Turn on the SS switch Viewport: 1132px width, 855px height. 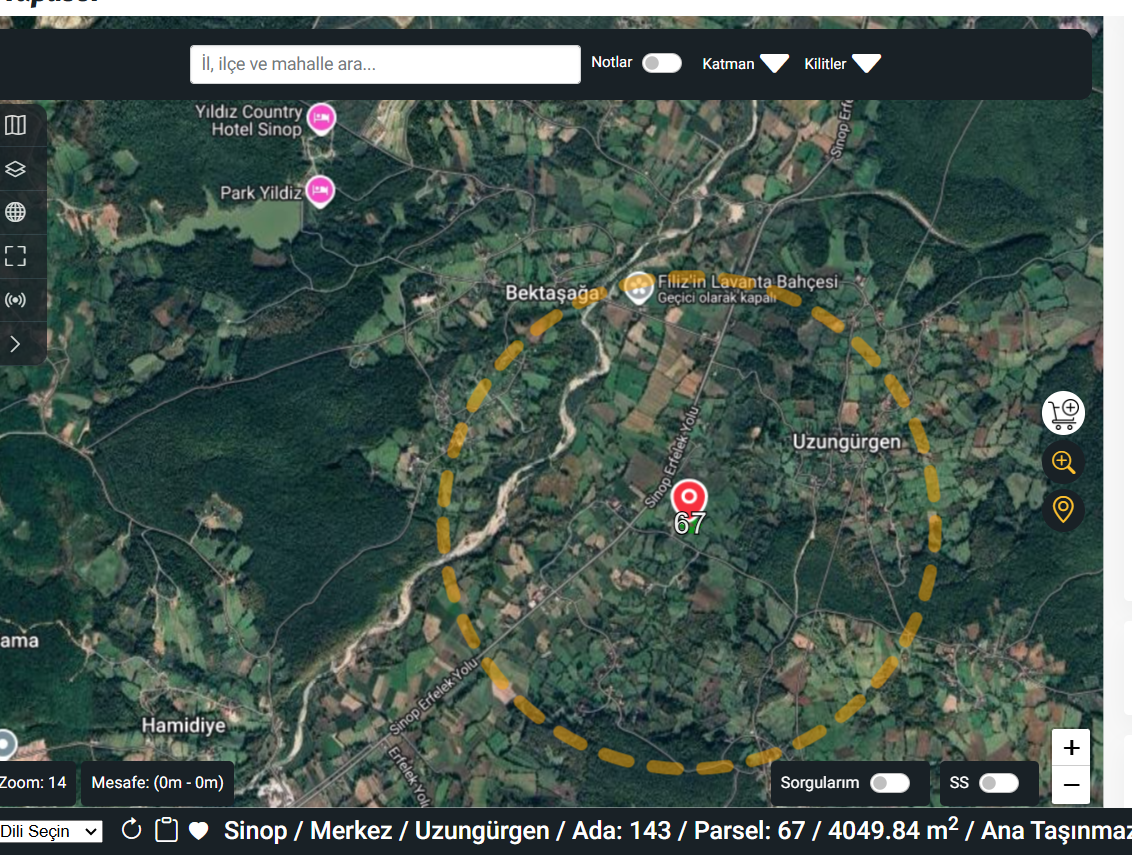tap(998, 783)
